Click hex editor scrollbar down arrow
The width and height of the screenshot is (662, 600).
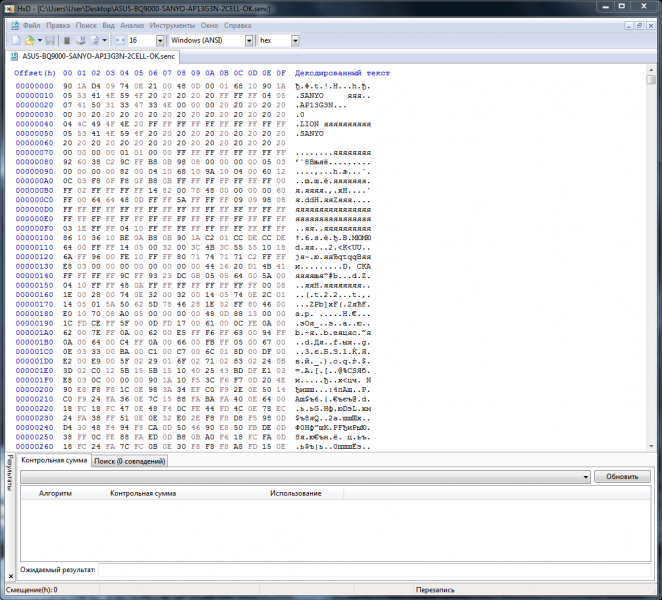pyautogui.click(x=651, y=446)
